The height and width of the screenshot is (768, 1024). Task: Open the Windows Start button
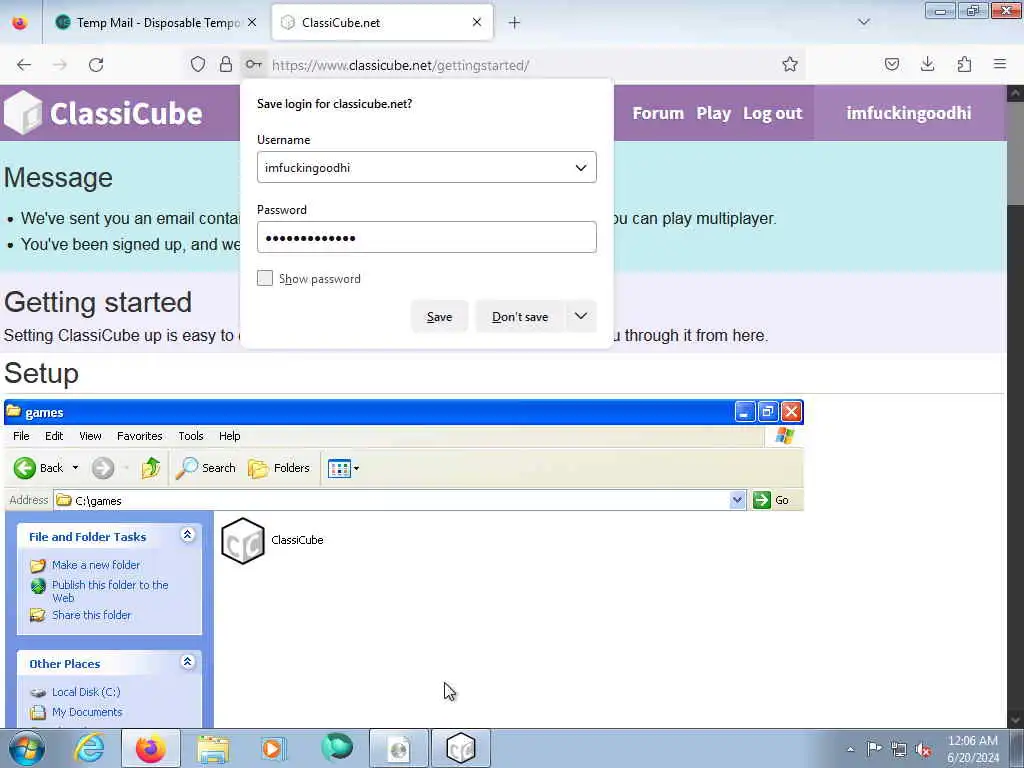(x=27, y=748)
